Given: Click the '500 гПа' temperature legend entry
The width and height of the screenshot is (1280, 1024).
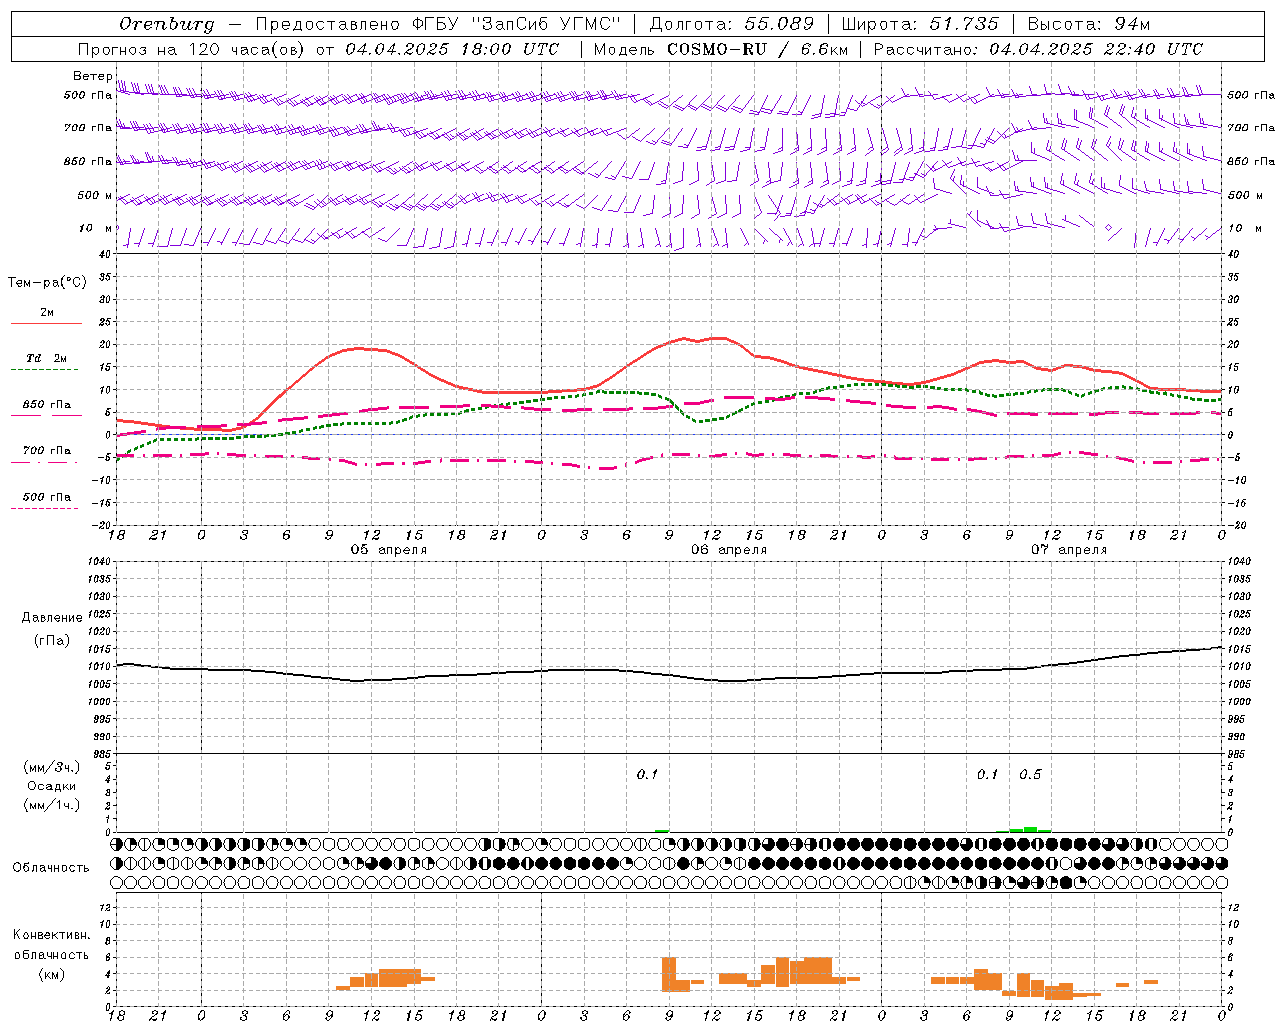Looking at the screenshot, I should pyautogui.click(x=47, y=496).
